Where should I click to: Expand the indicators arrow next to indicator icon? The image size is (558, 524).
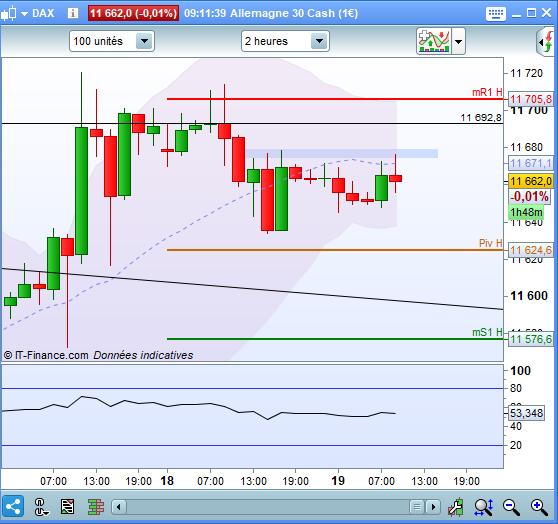coord(458,42)
